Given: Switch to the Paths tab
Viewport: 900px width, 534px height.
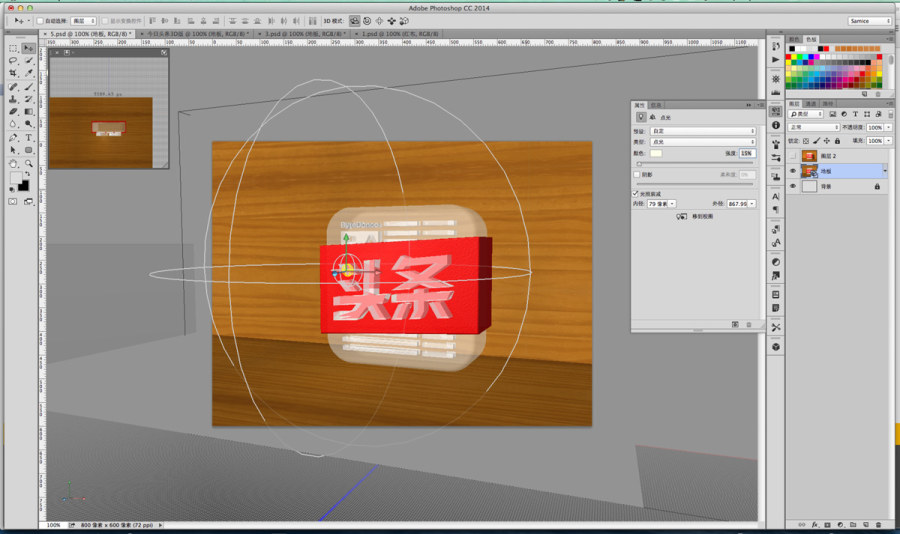Looking at the screenshot, I should (828, 104).
